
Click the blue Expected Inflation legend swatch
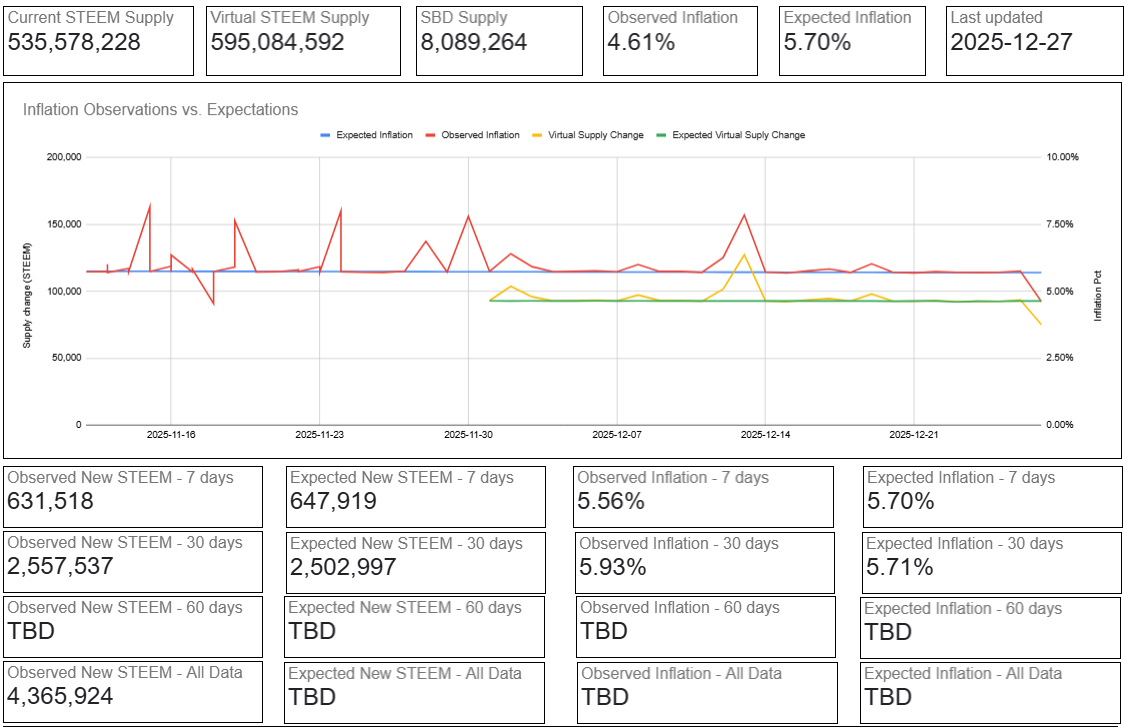325,135
